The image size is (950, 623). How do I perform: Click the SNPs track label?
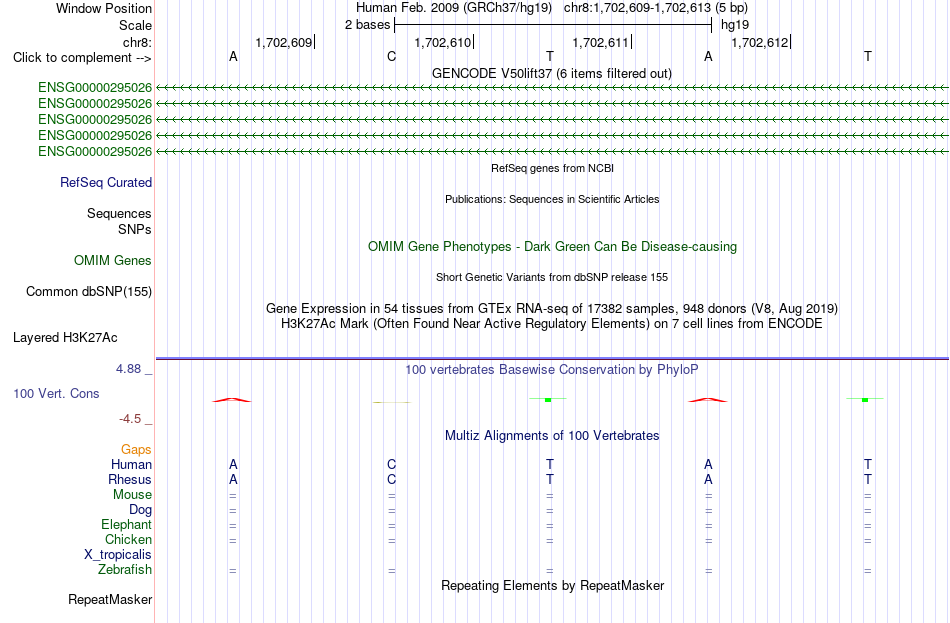point(135,229)
